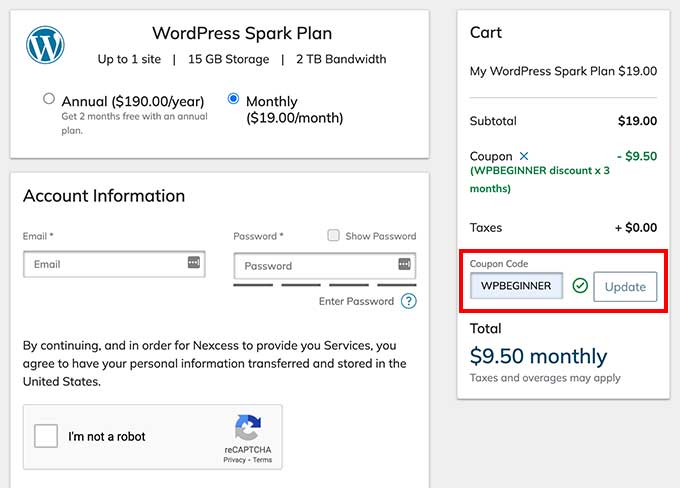Click the WPBEGINNER discount x 3 months text
This screenshot has height=488, width=680.
point(539,179)
